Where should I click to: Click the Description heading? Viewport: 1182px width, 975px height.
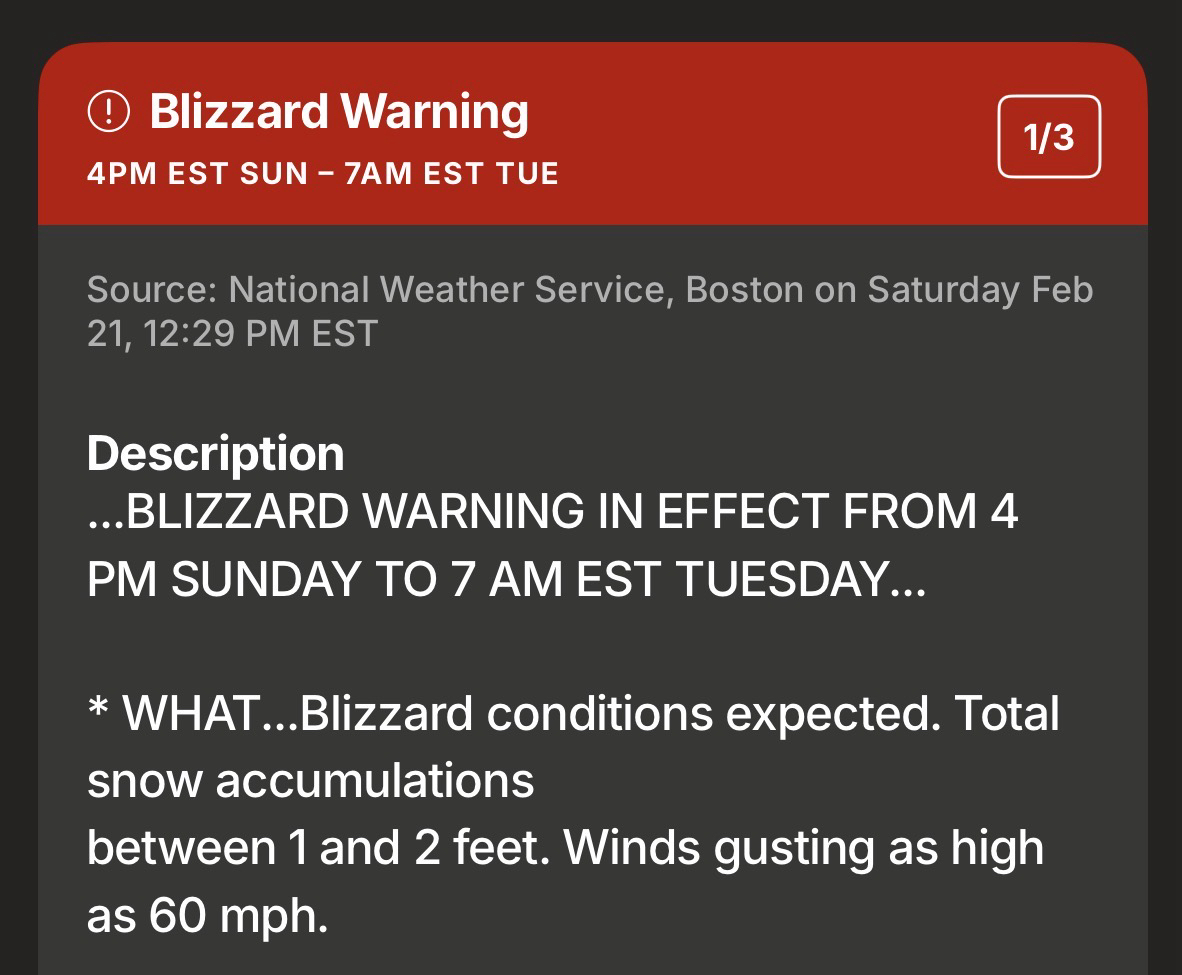(215, 453)
